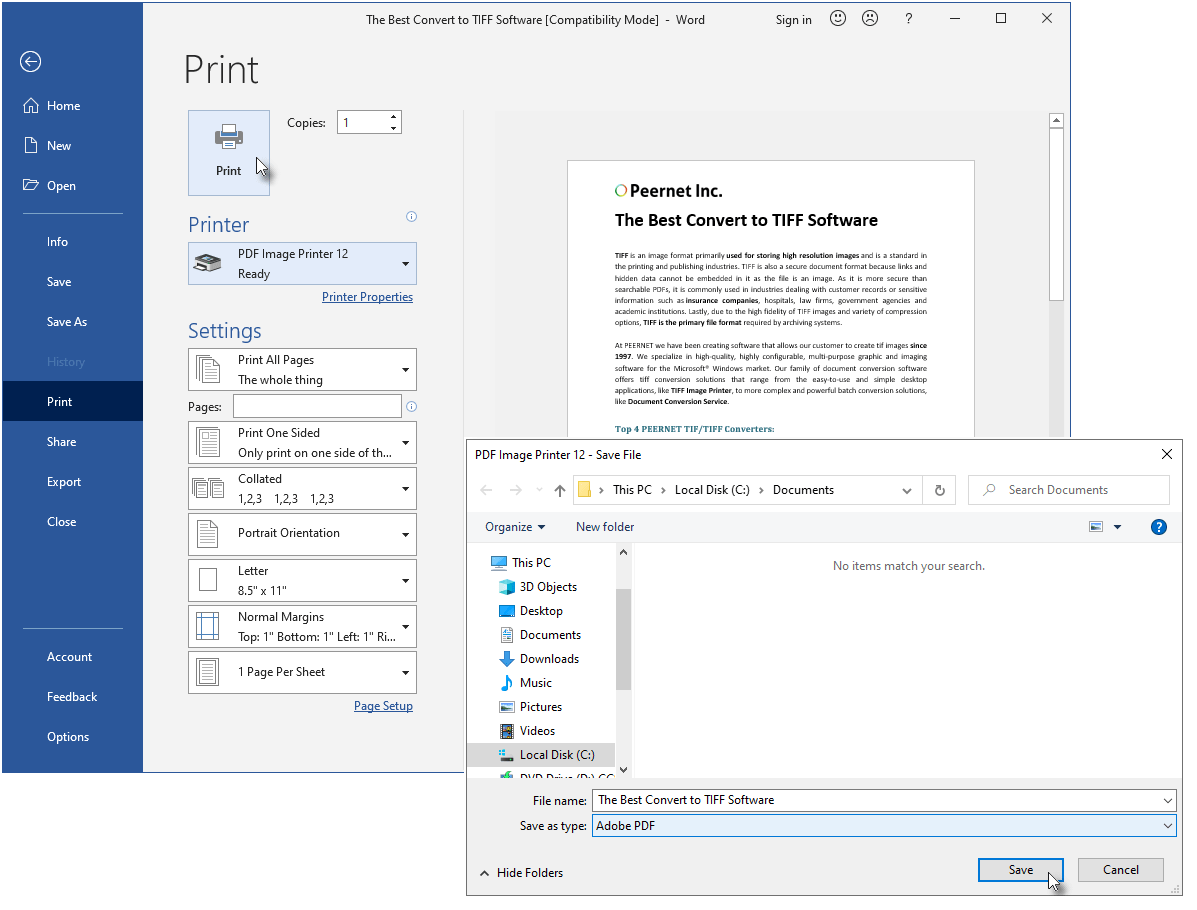Switch to the Export section
The image size is (1197, 910).
[x=63, y=481]
